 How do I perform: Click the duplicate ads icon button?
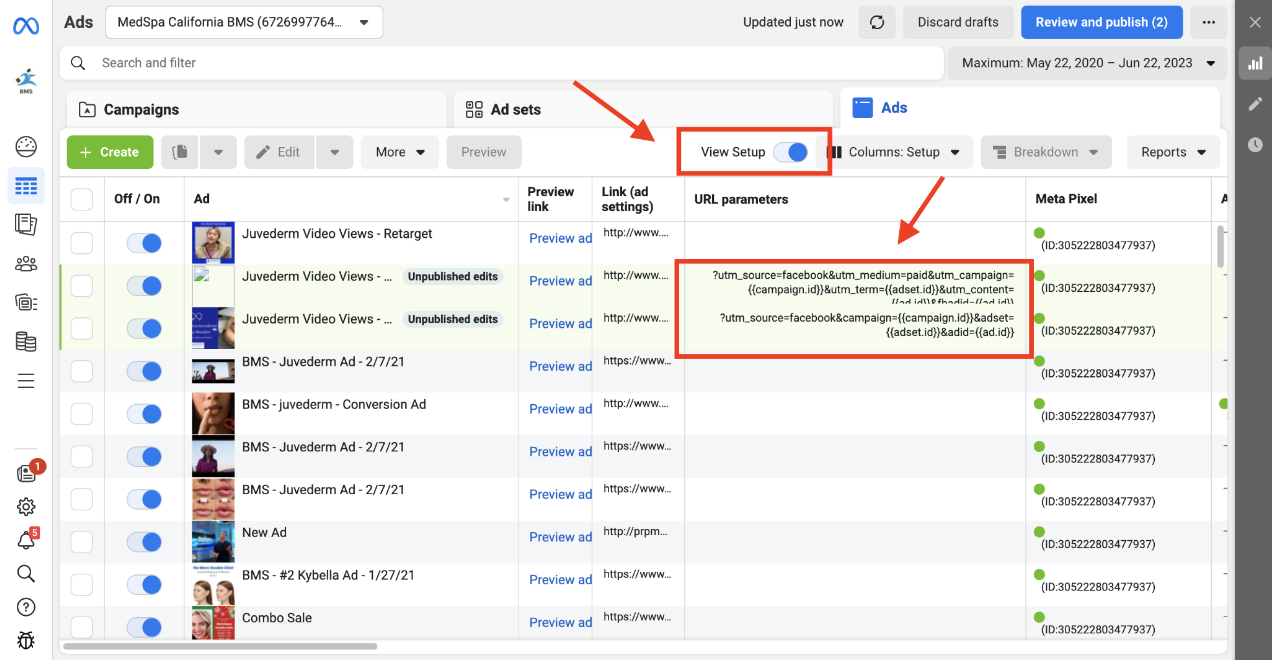point(180,152)
